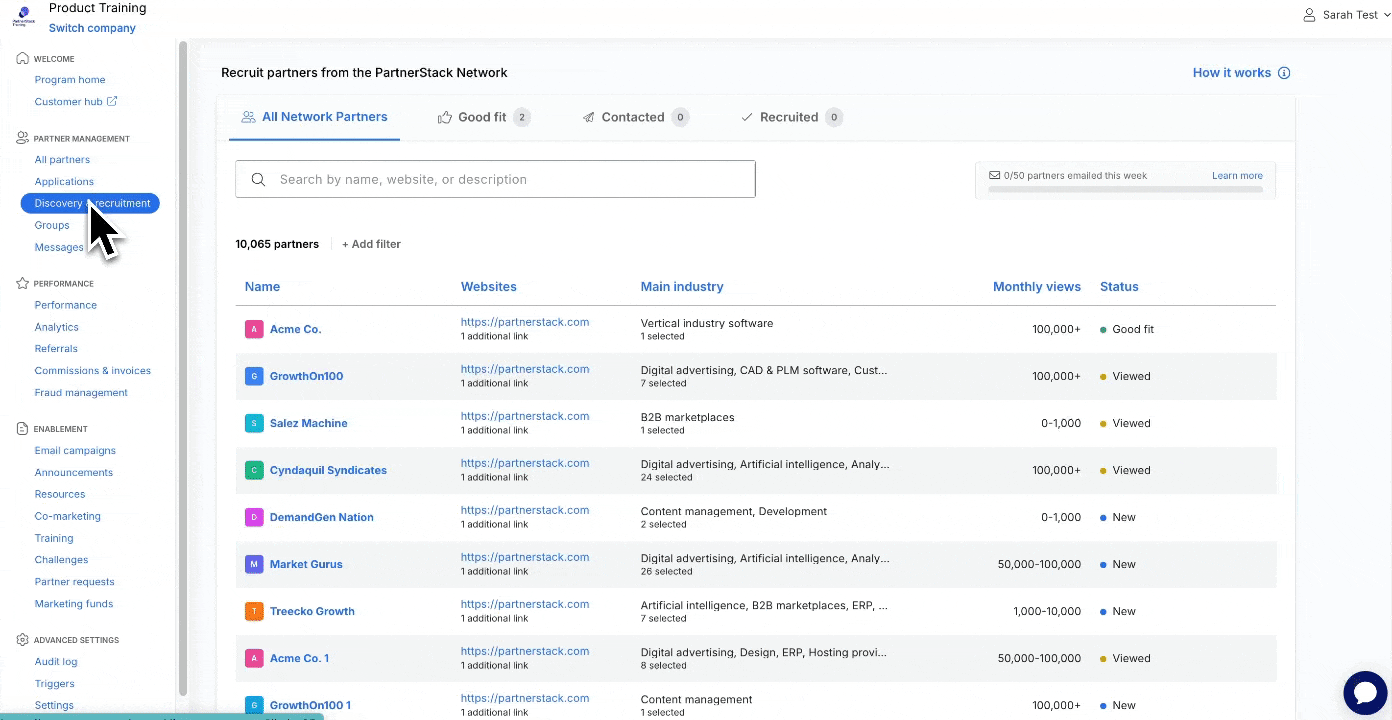Viewport: 1392px width, 720px height.
Task: Click the Treecko Growth orange avatar icon
Action: click(x=254, y=611)
